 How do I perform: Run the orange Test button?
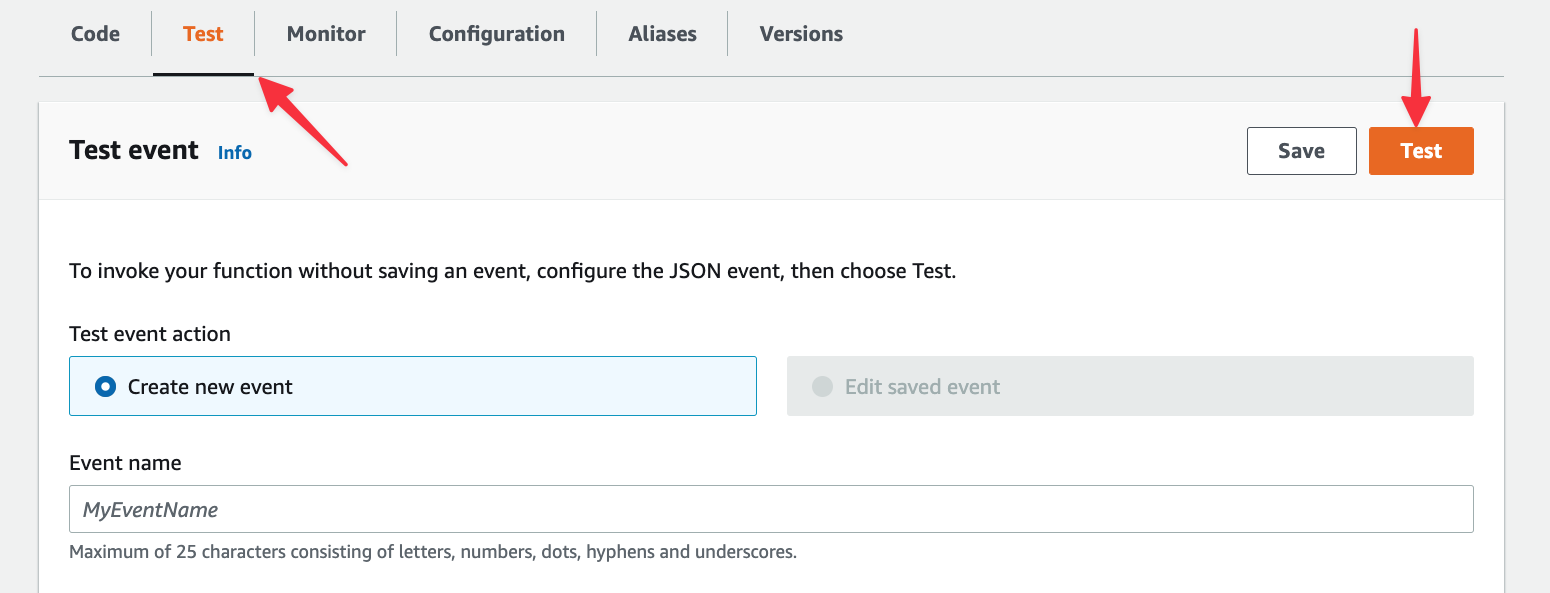[1421, 151]
